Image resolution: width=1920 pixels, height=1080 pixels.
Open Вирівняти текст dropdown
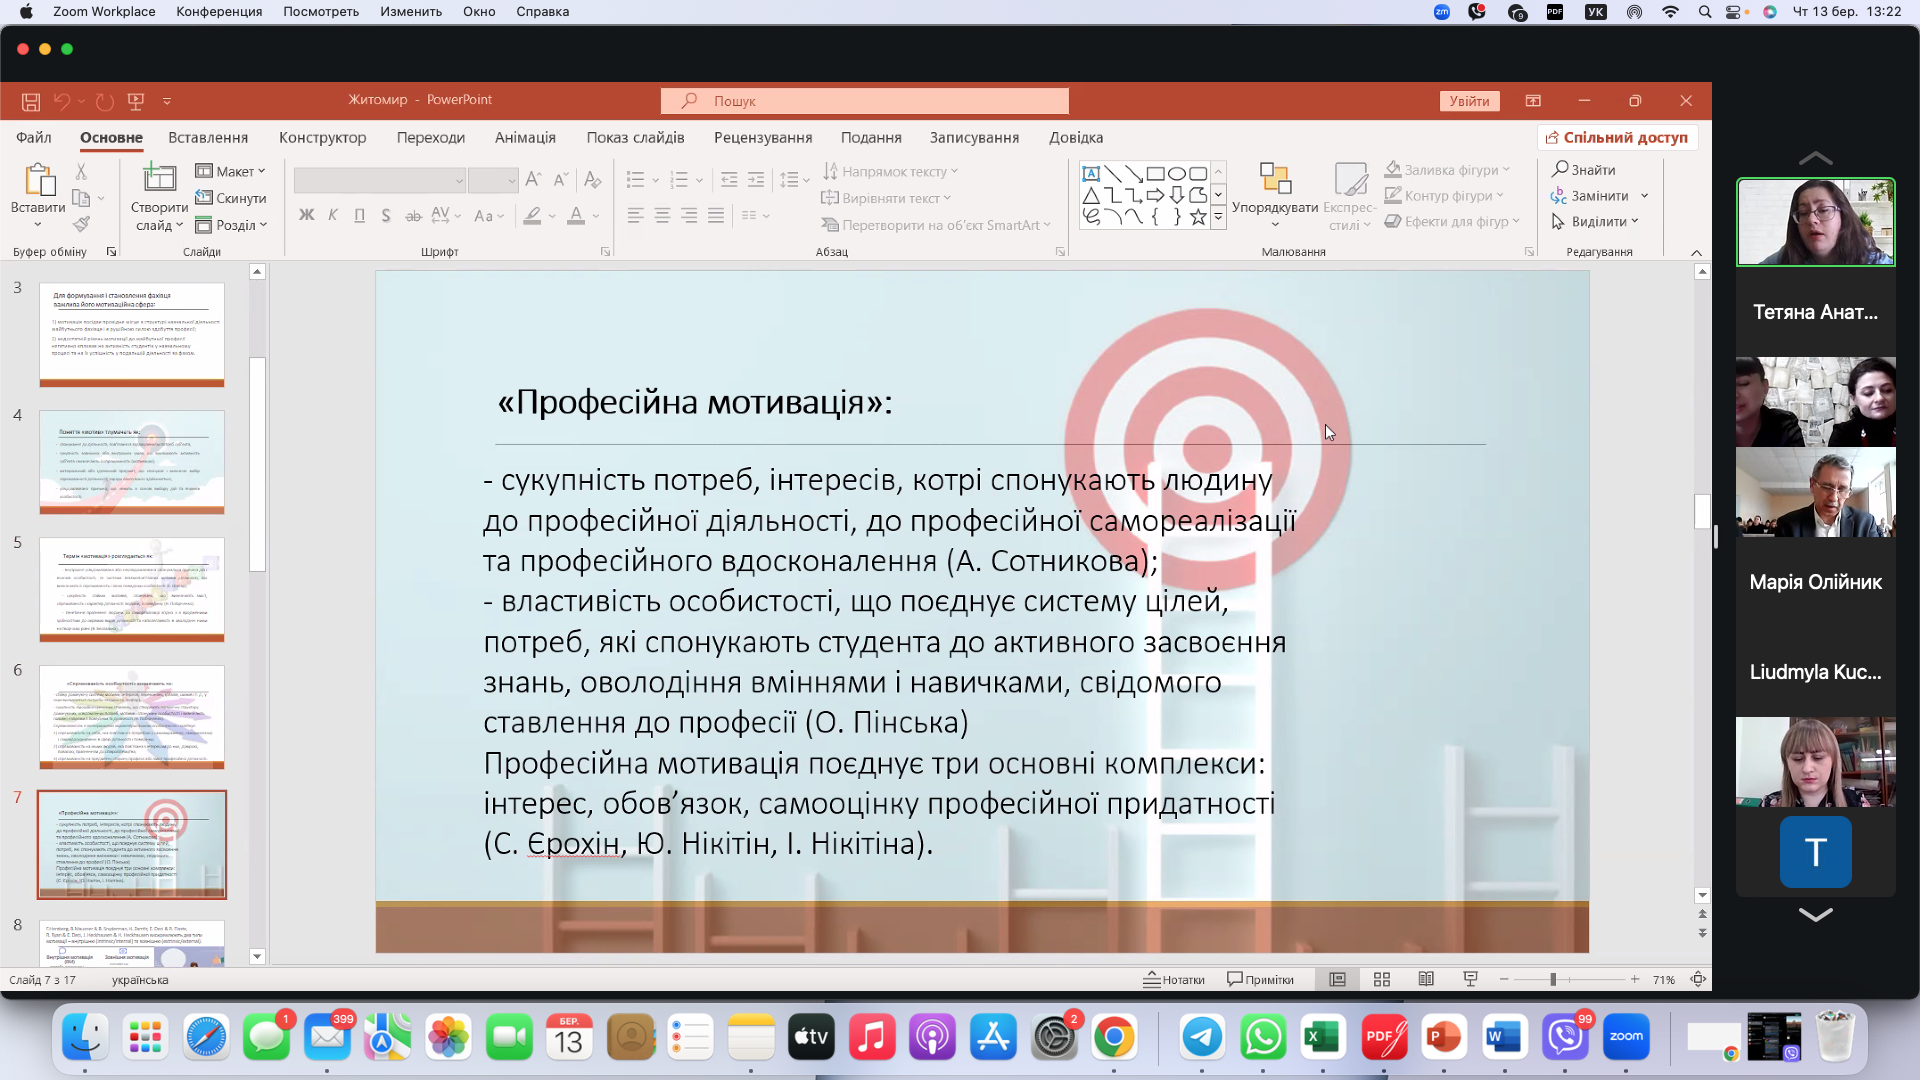pyautogui.click(x=886, y=198)
